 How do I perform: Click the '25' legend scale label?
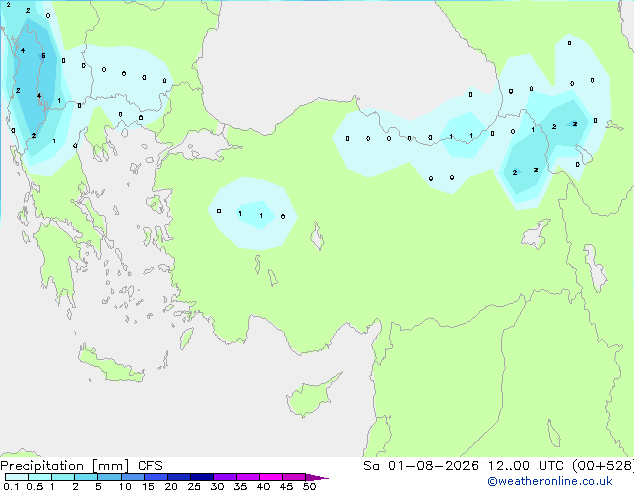point(194,486)
